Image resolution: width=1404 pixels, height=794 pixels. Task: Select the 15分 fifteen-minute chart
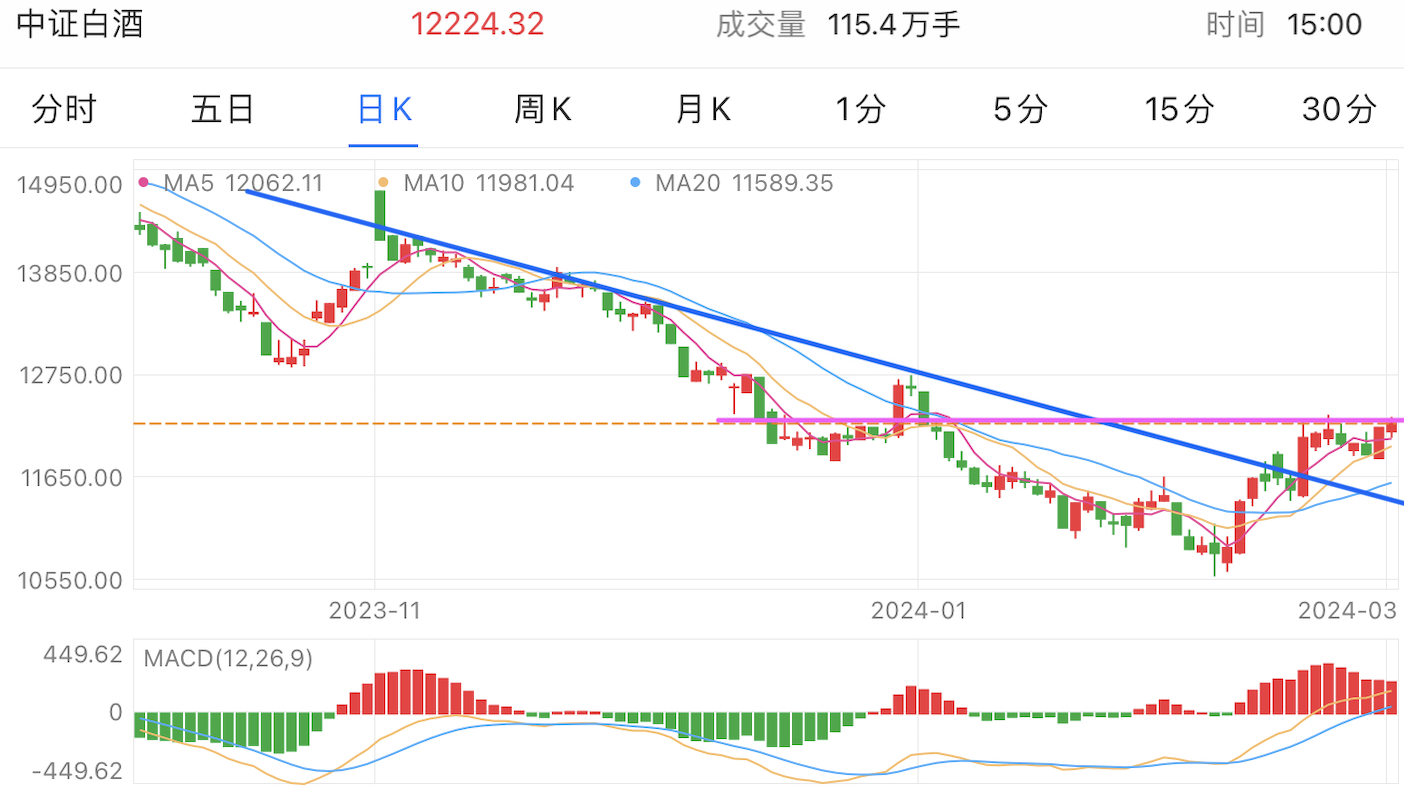[1178, 110]
